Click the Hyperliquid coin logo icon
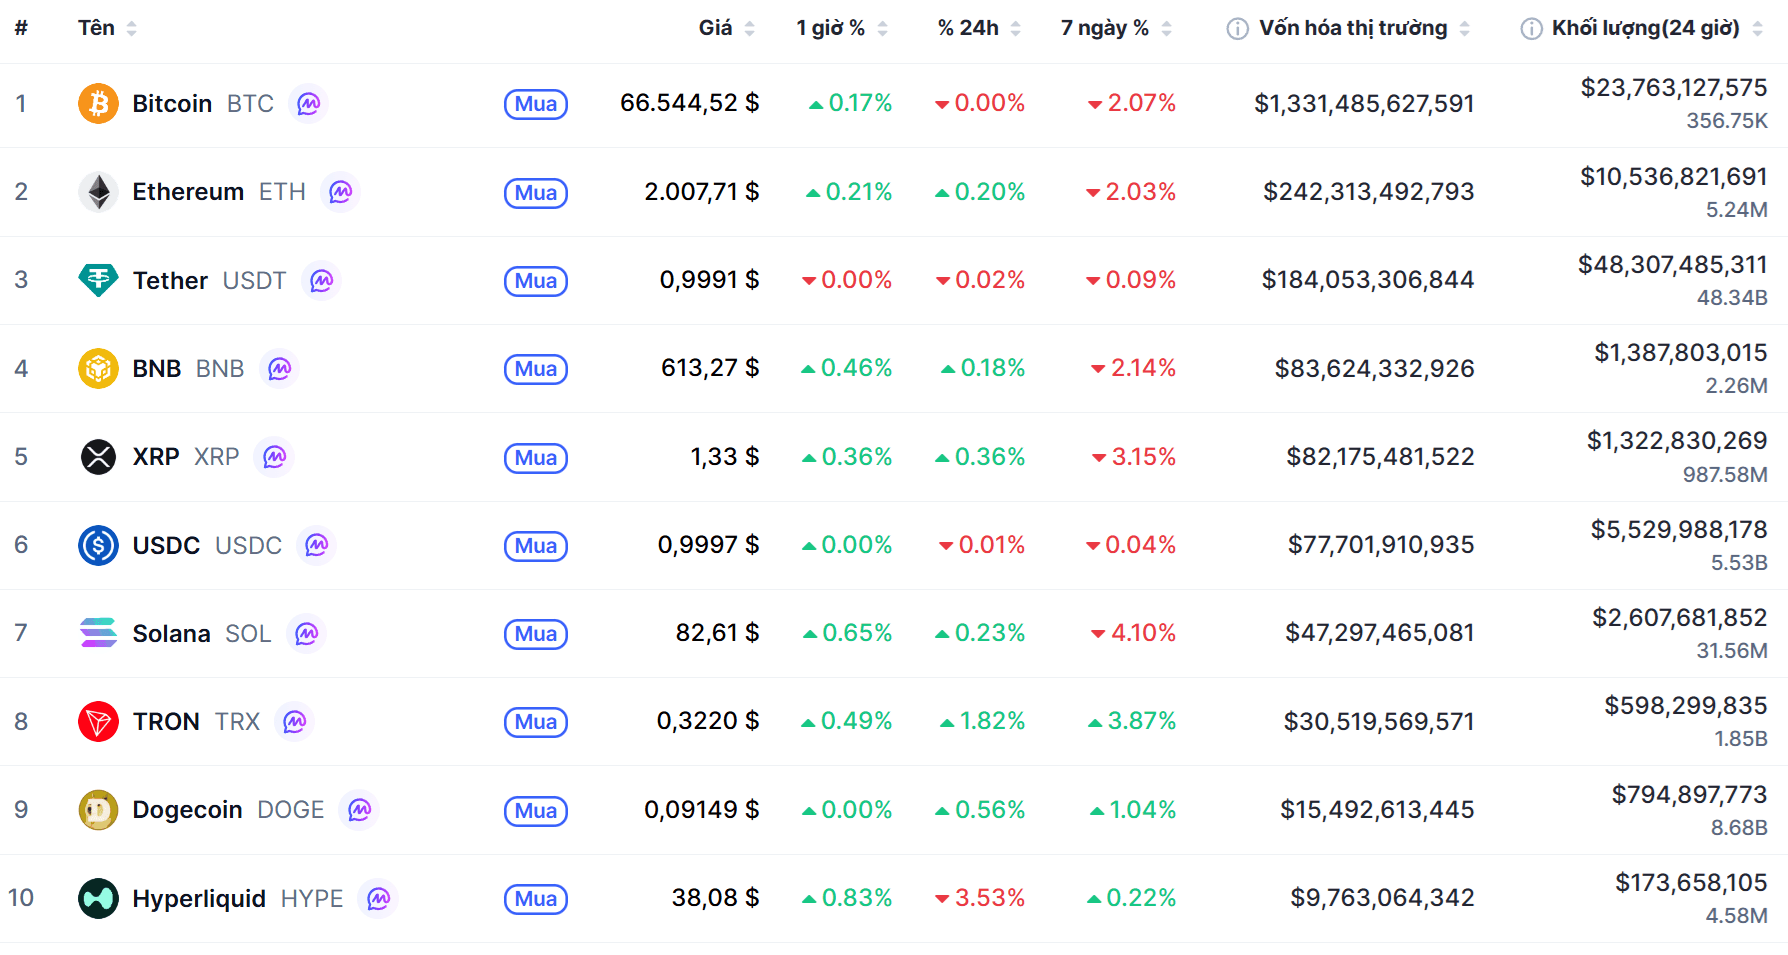 click(98, 898)
